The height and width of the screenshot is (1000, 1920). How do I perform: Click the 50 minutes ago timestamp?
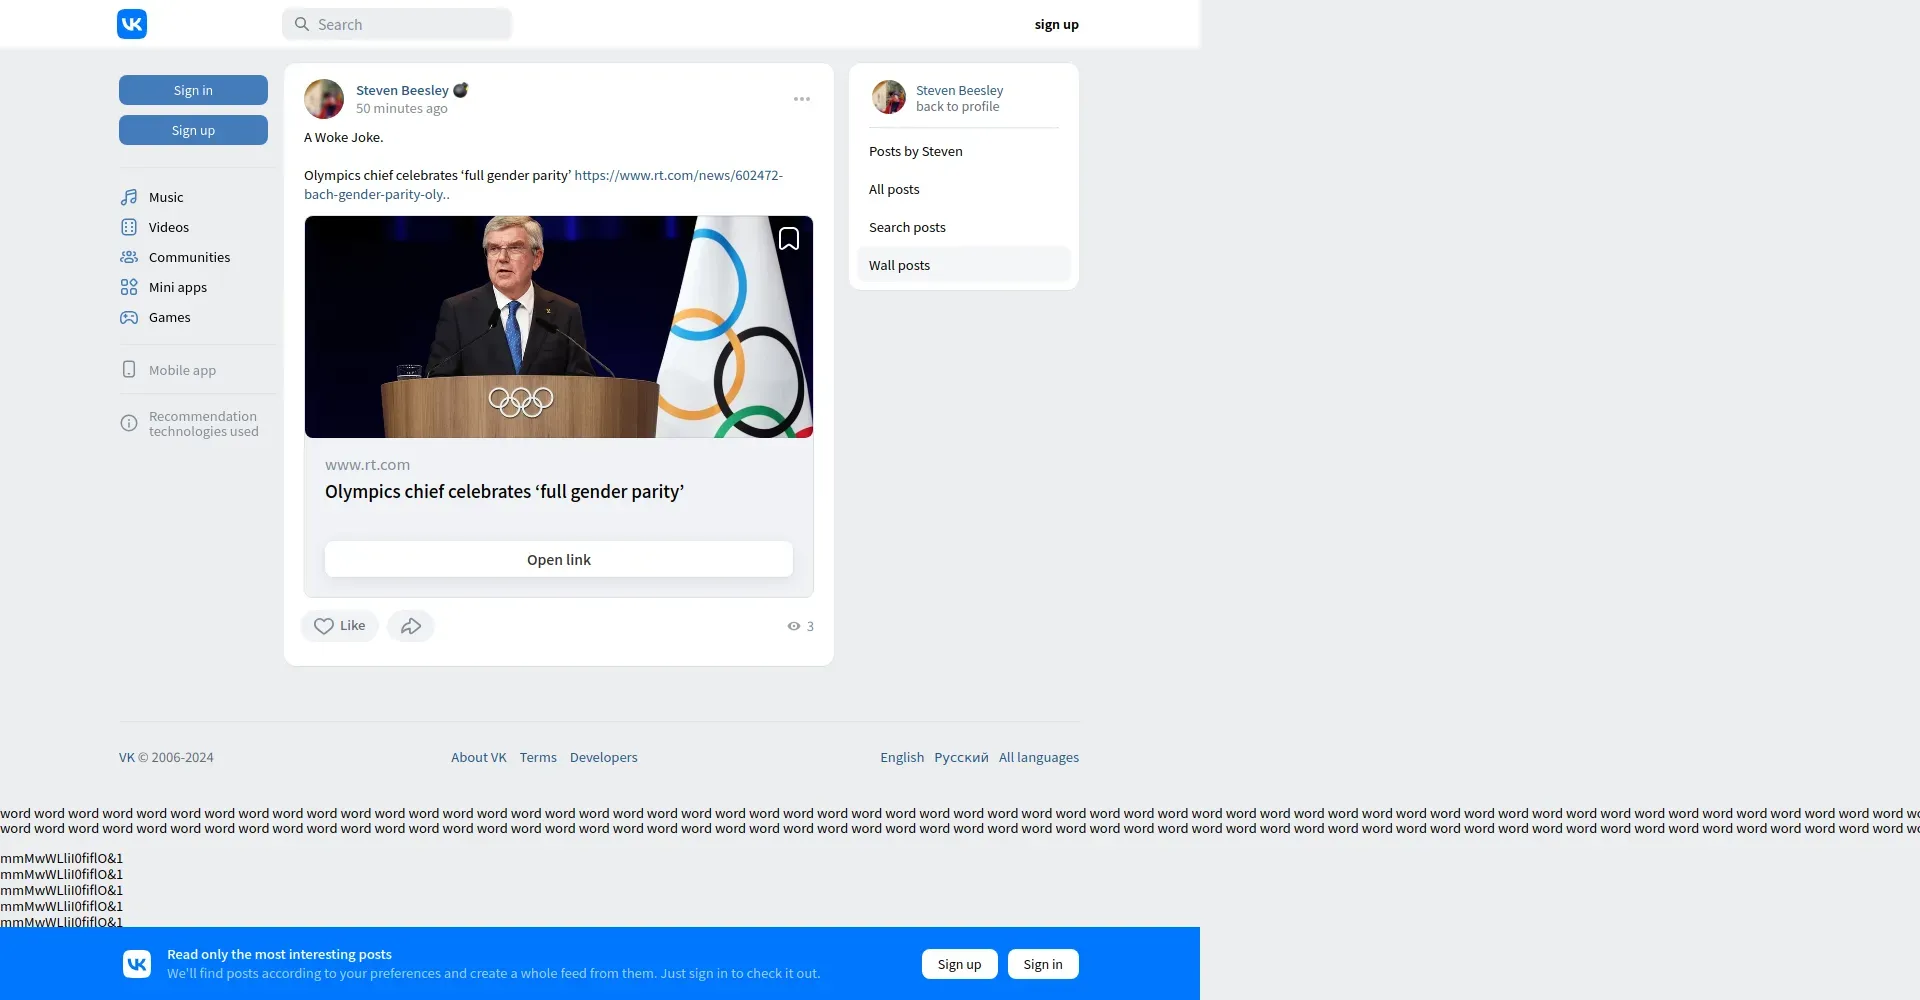(402, 108)
